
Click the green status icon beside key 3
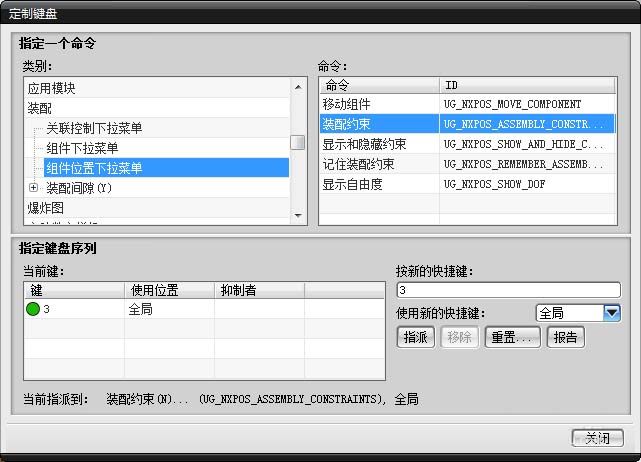pyautogui.click(x=33, y=309)
